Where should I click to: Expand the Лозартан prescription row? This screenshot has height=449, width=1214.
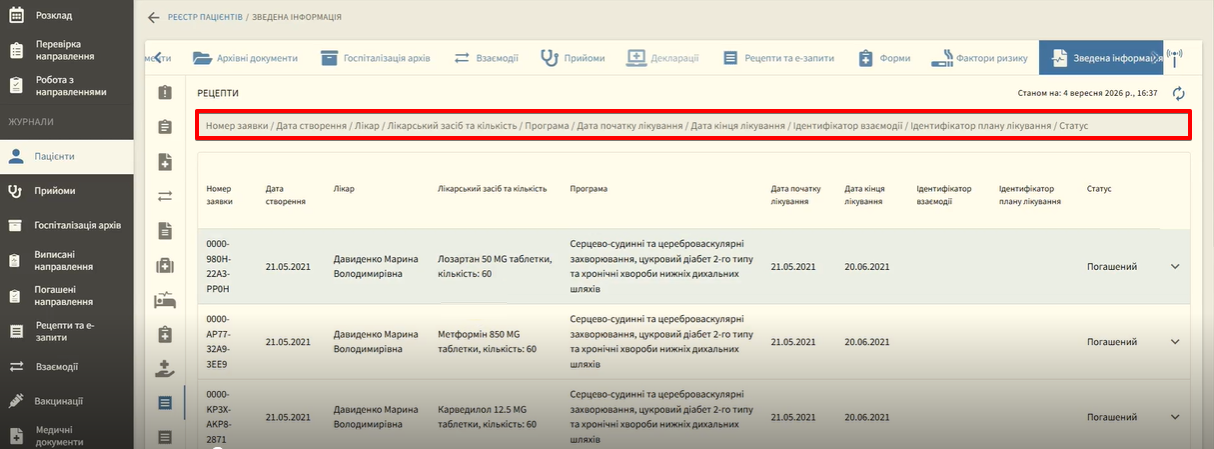tap(1175, 266)
